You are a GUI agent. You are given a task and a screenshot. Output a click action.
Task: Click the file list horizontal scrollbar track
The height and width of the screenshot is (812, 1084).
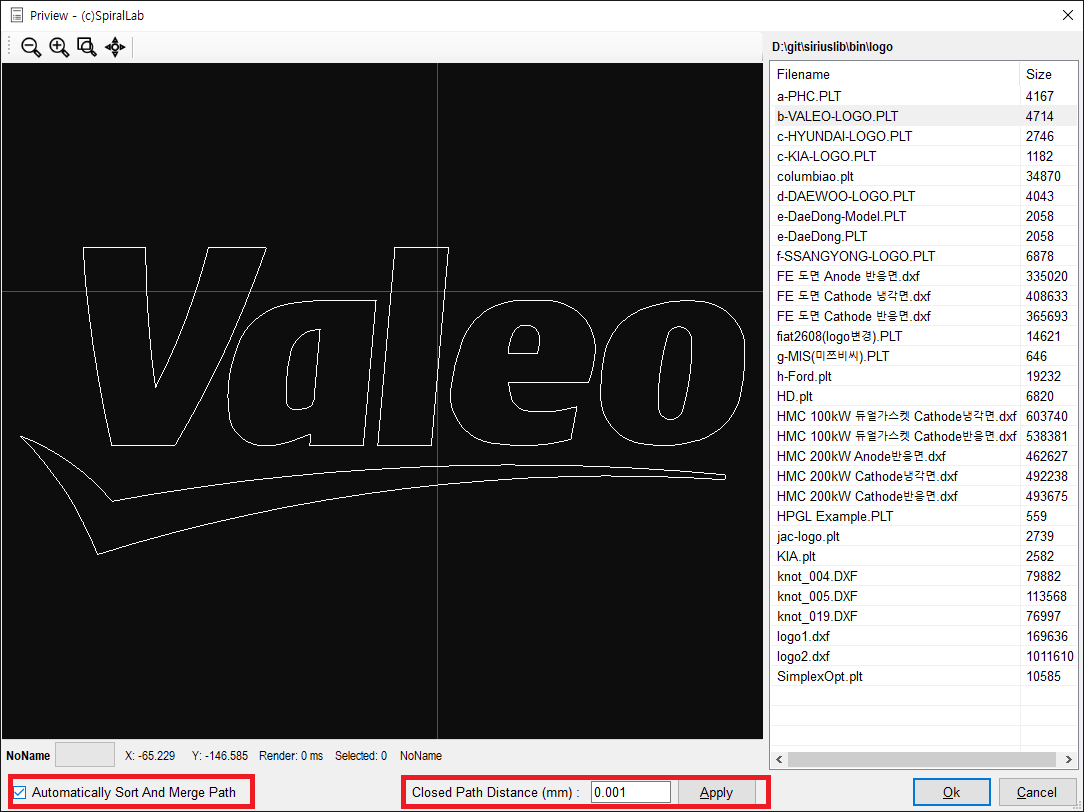922,759
